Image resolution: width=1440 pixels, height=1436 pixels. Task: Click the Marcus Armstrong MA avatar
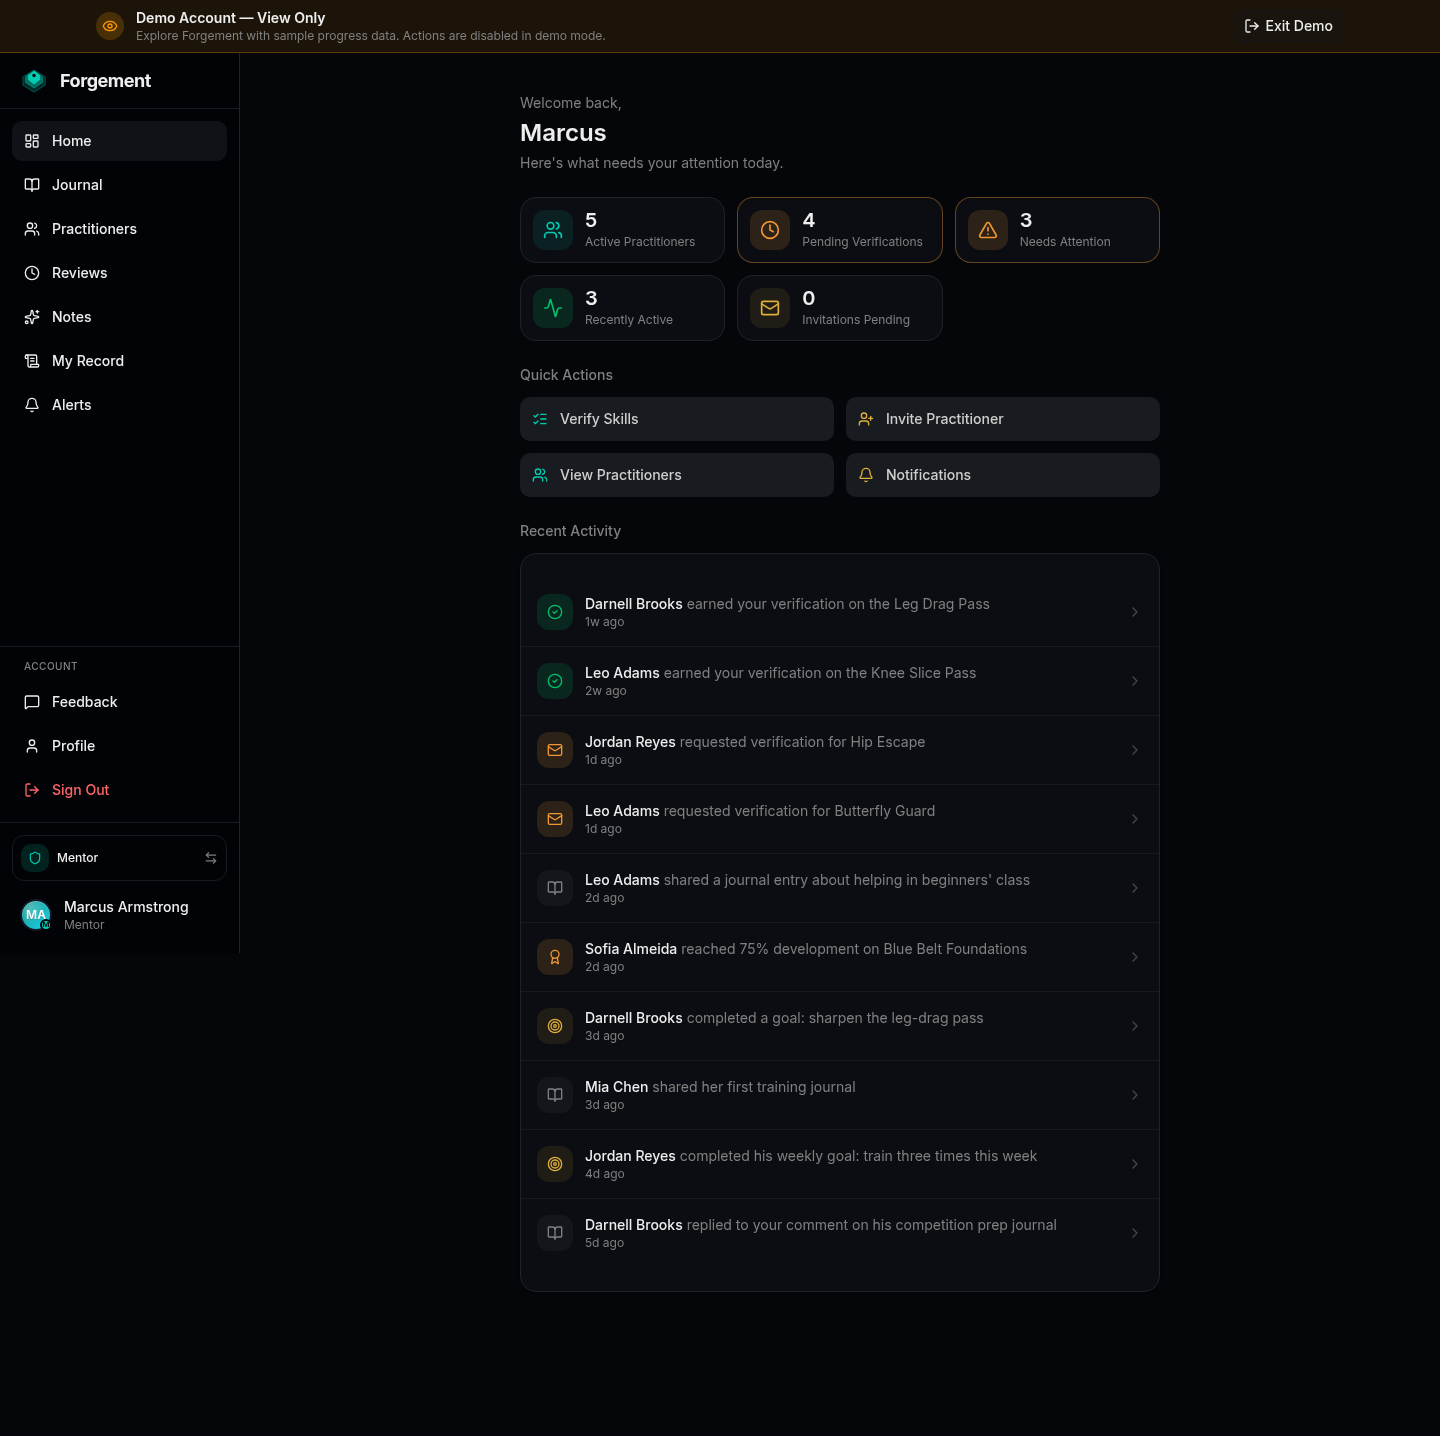pyautogui.click(x=36, y=915)
